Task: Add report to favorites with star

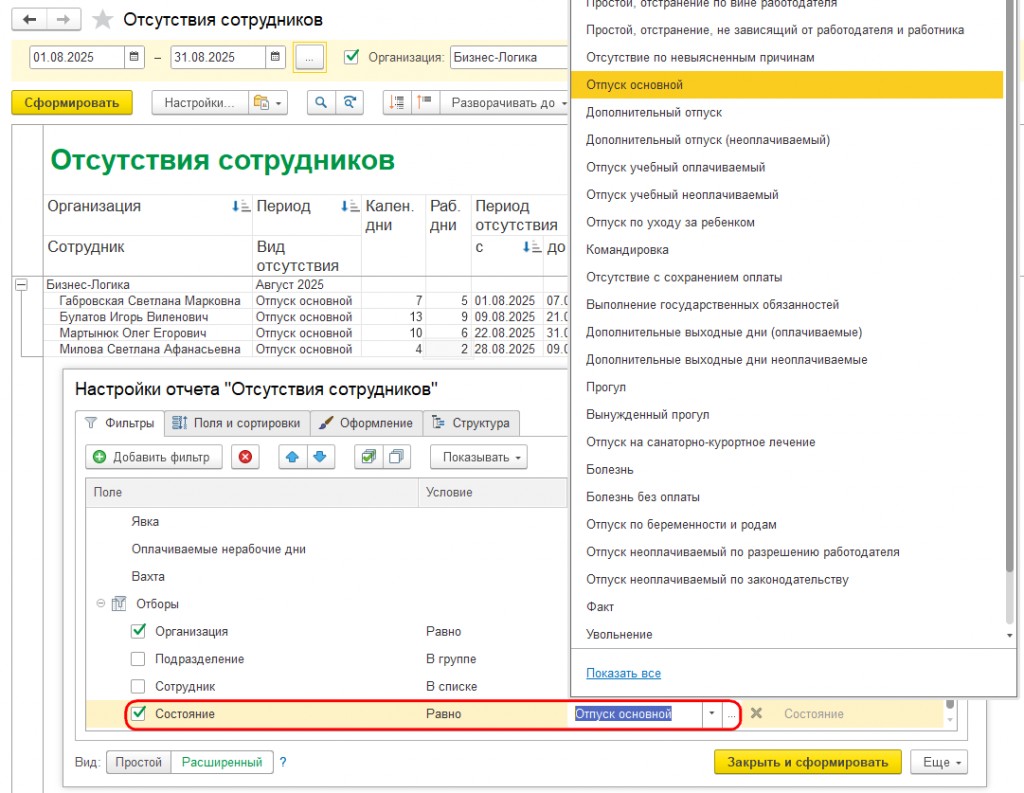Action: pos(103,20)
